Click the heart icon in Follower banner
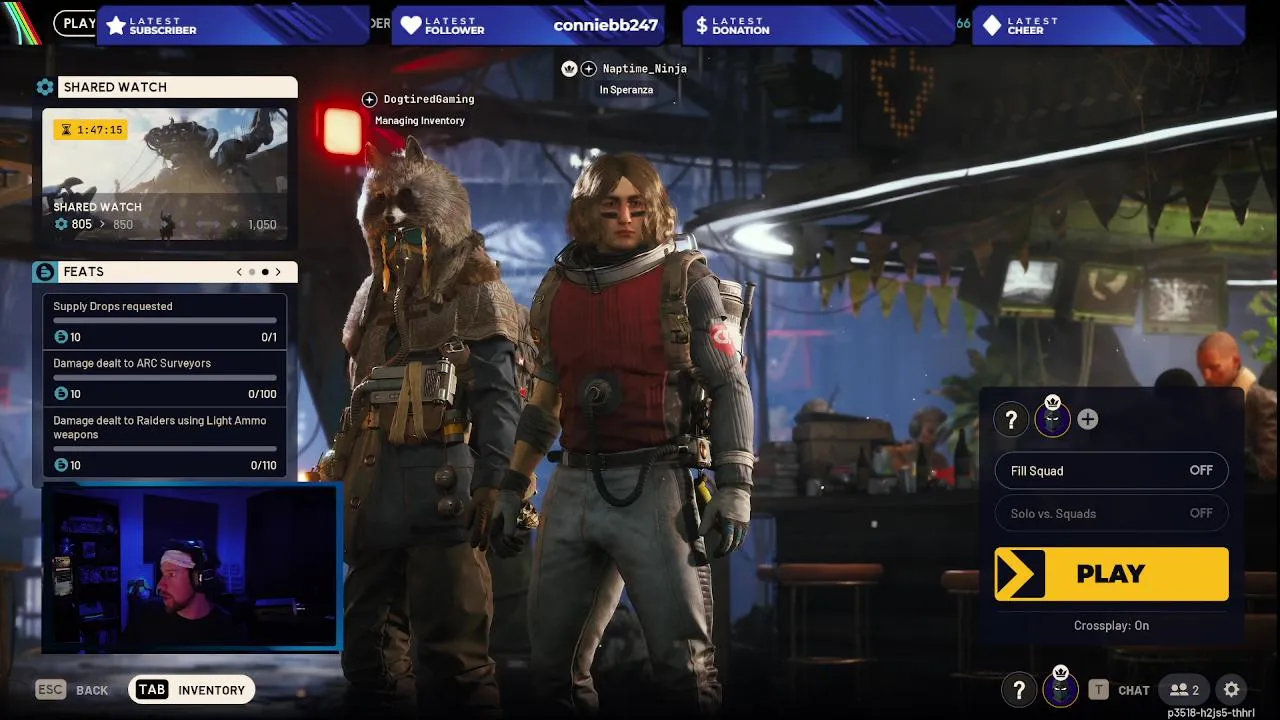This screenshot has width=1280, height=720. 411,25
